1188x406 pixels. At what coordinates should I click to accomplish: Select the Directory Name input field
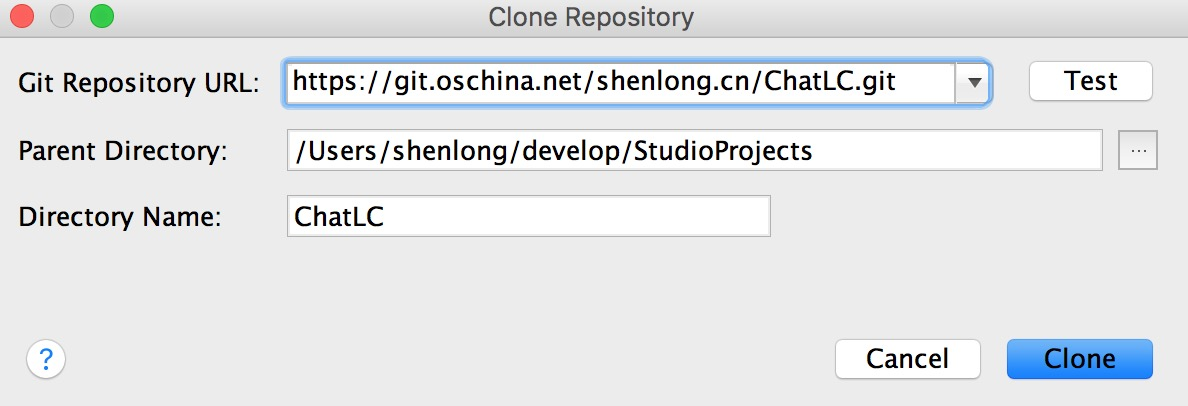[x=528, y=216]
